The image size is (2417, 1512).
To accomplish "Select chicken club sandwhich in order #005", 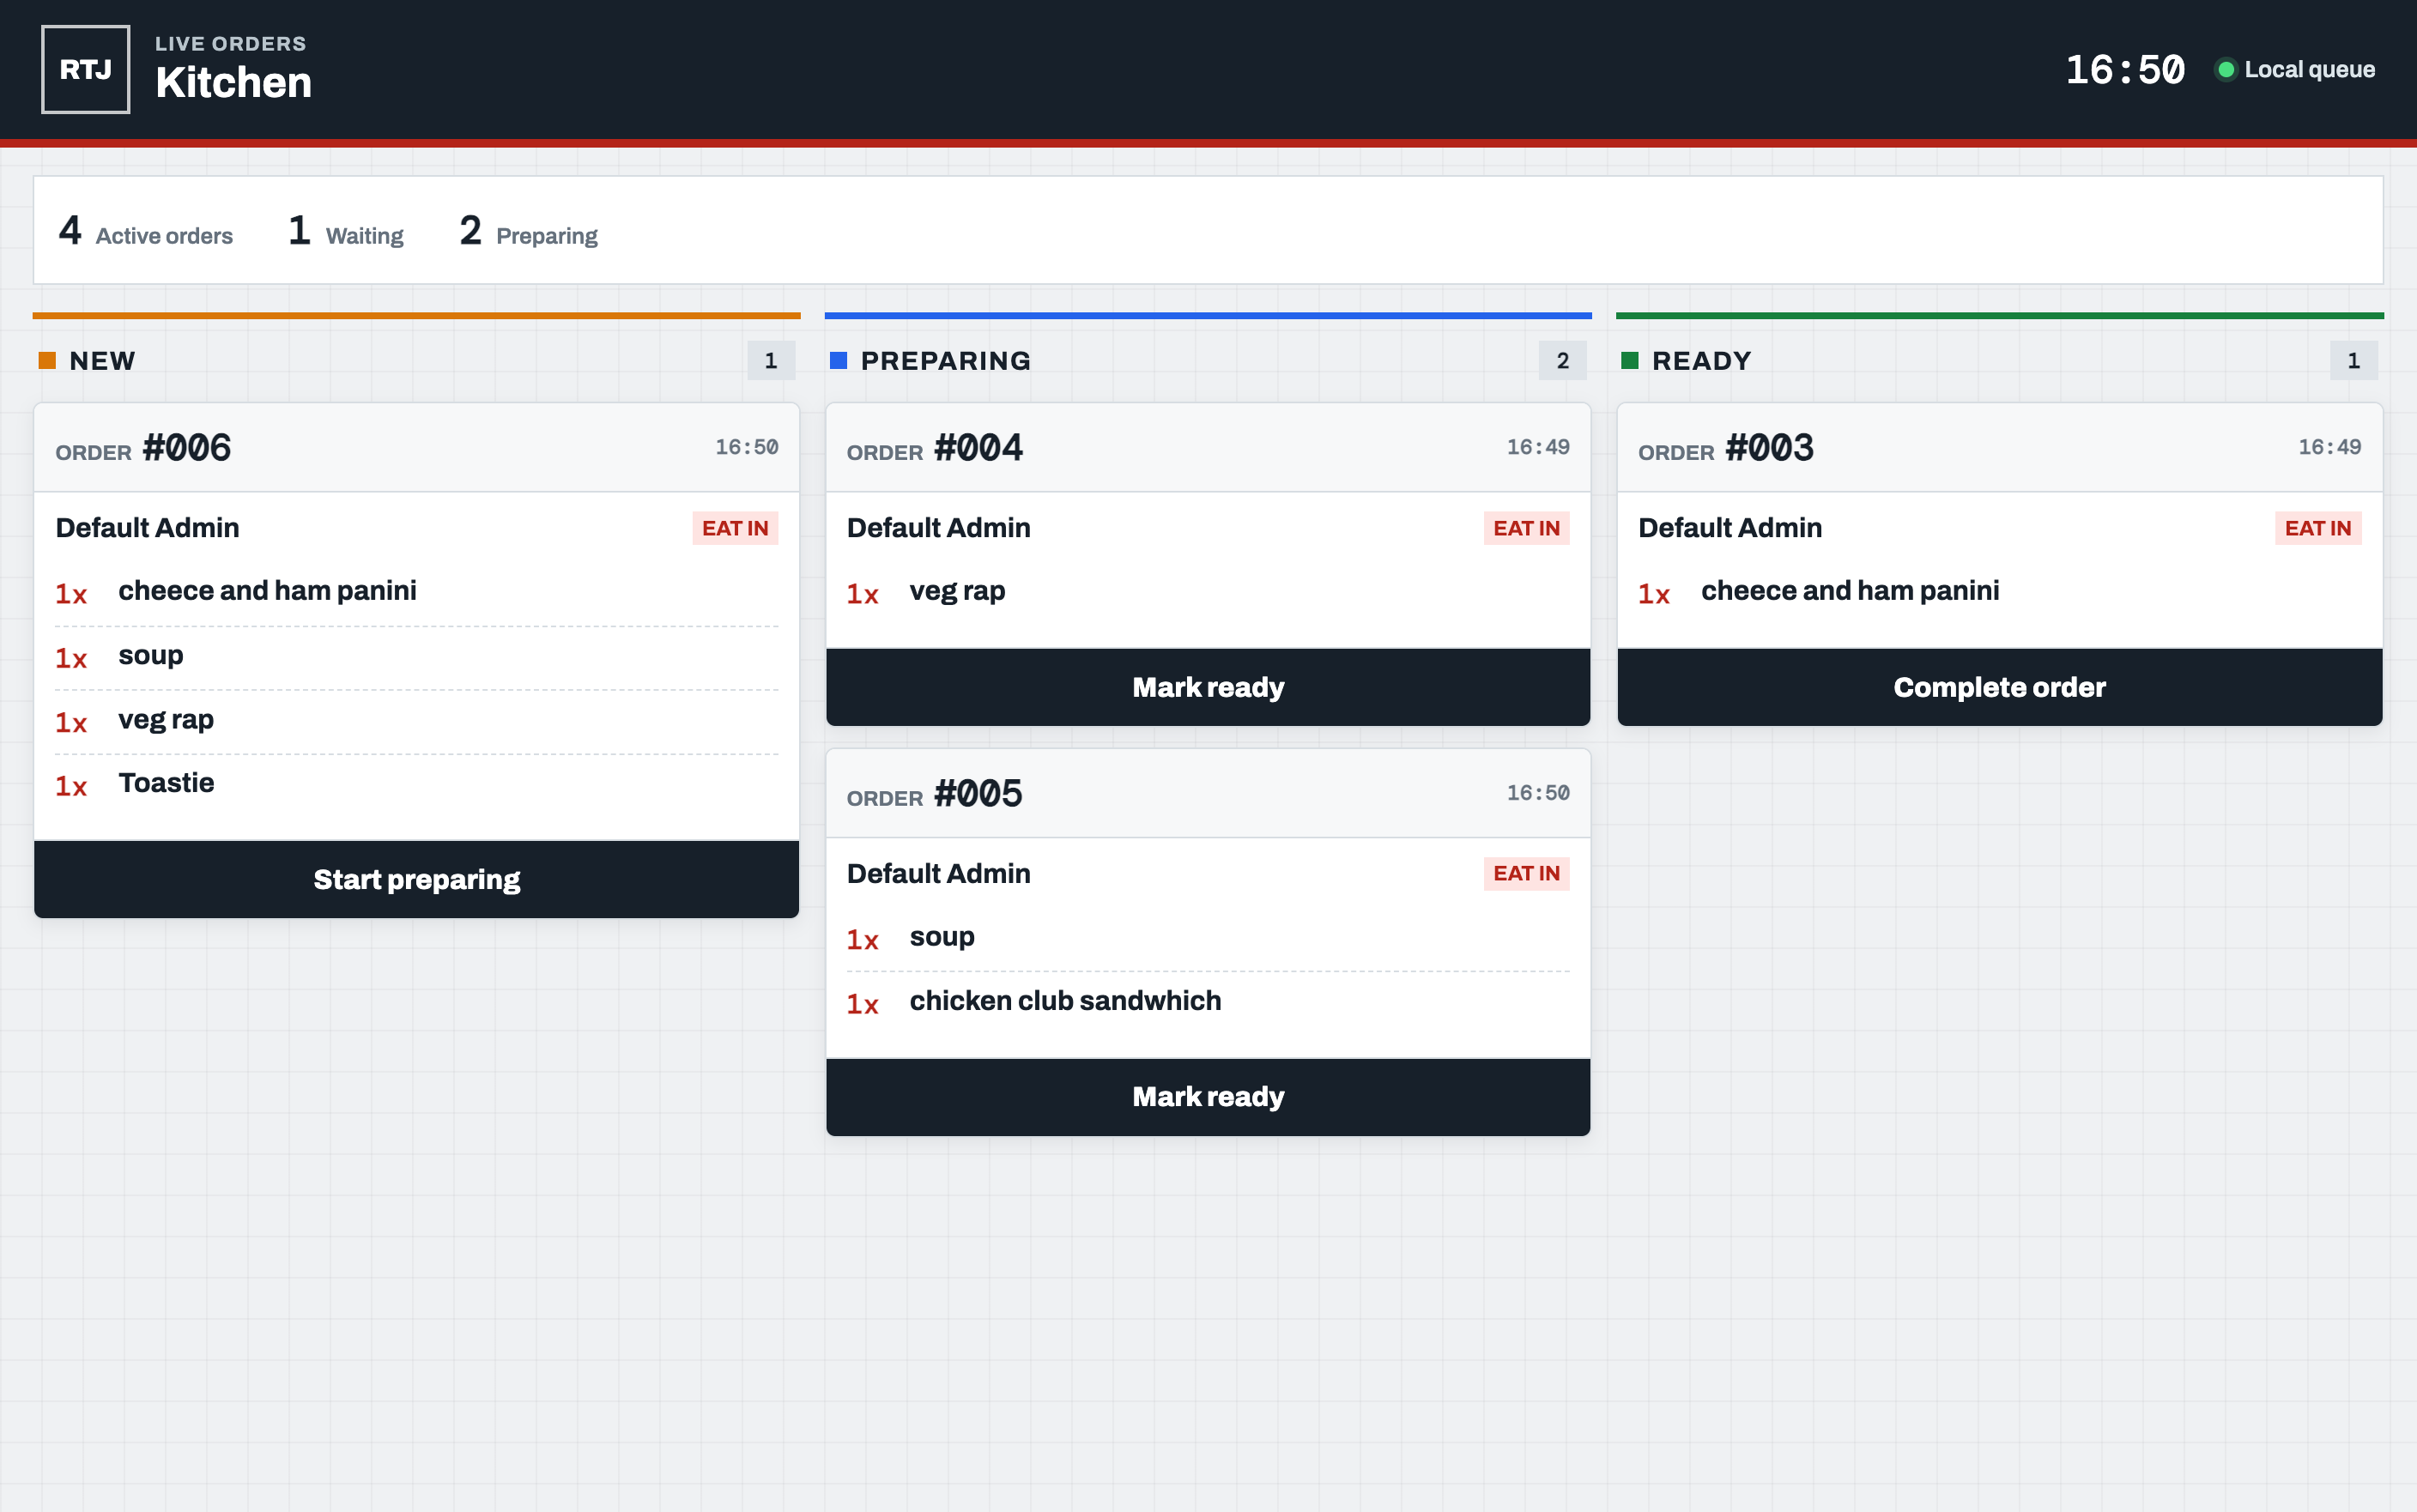I will point(1208,1002).
